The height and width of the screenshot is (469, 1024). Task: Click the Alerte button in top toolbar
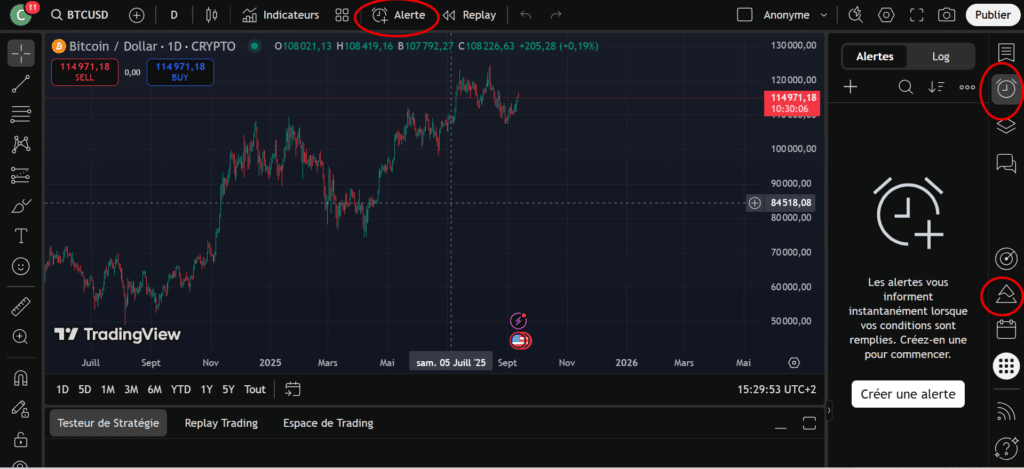(x=398, y=15)
